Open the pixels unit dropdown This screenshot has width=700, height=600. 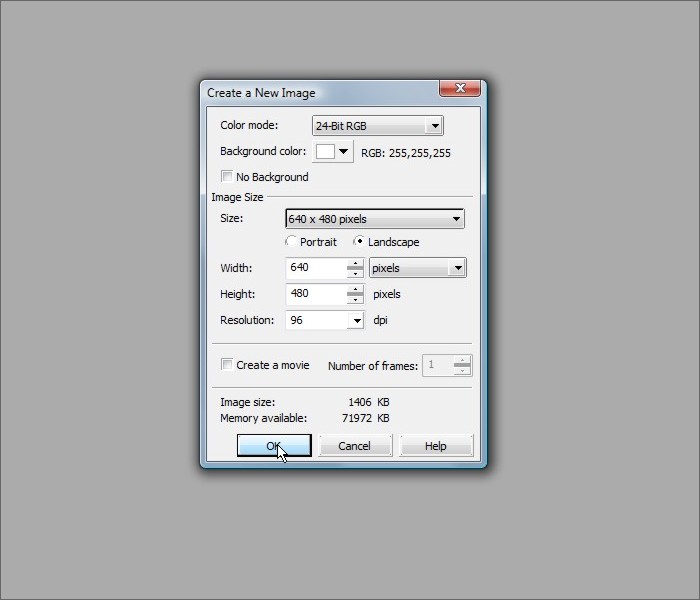(417, 268)
